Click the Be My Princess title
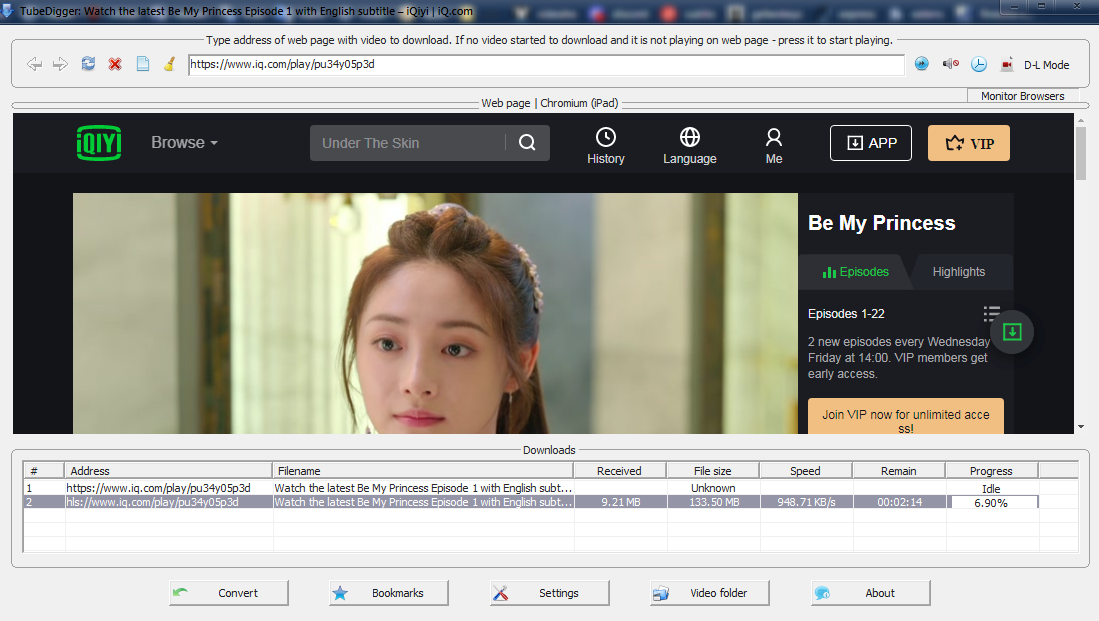 (881, 223)
